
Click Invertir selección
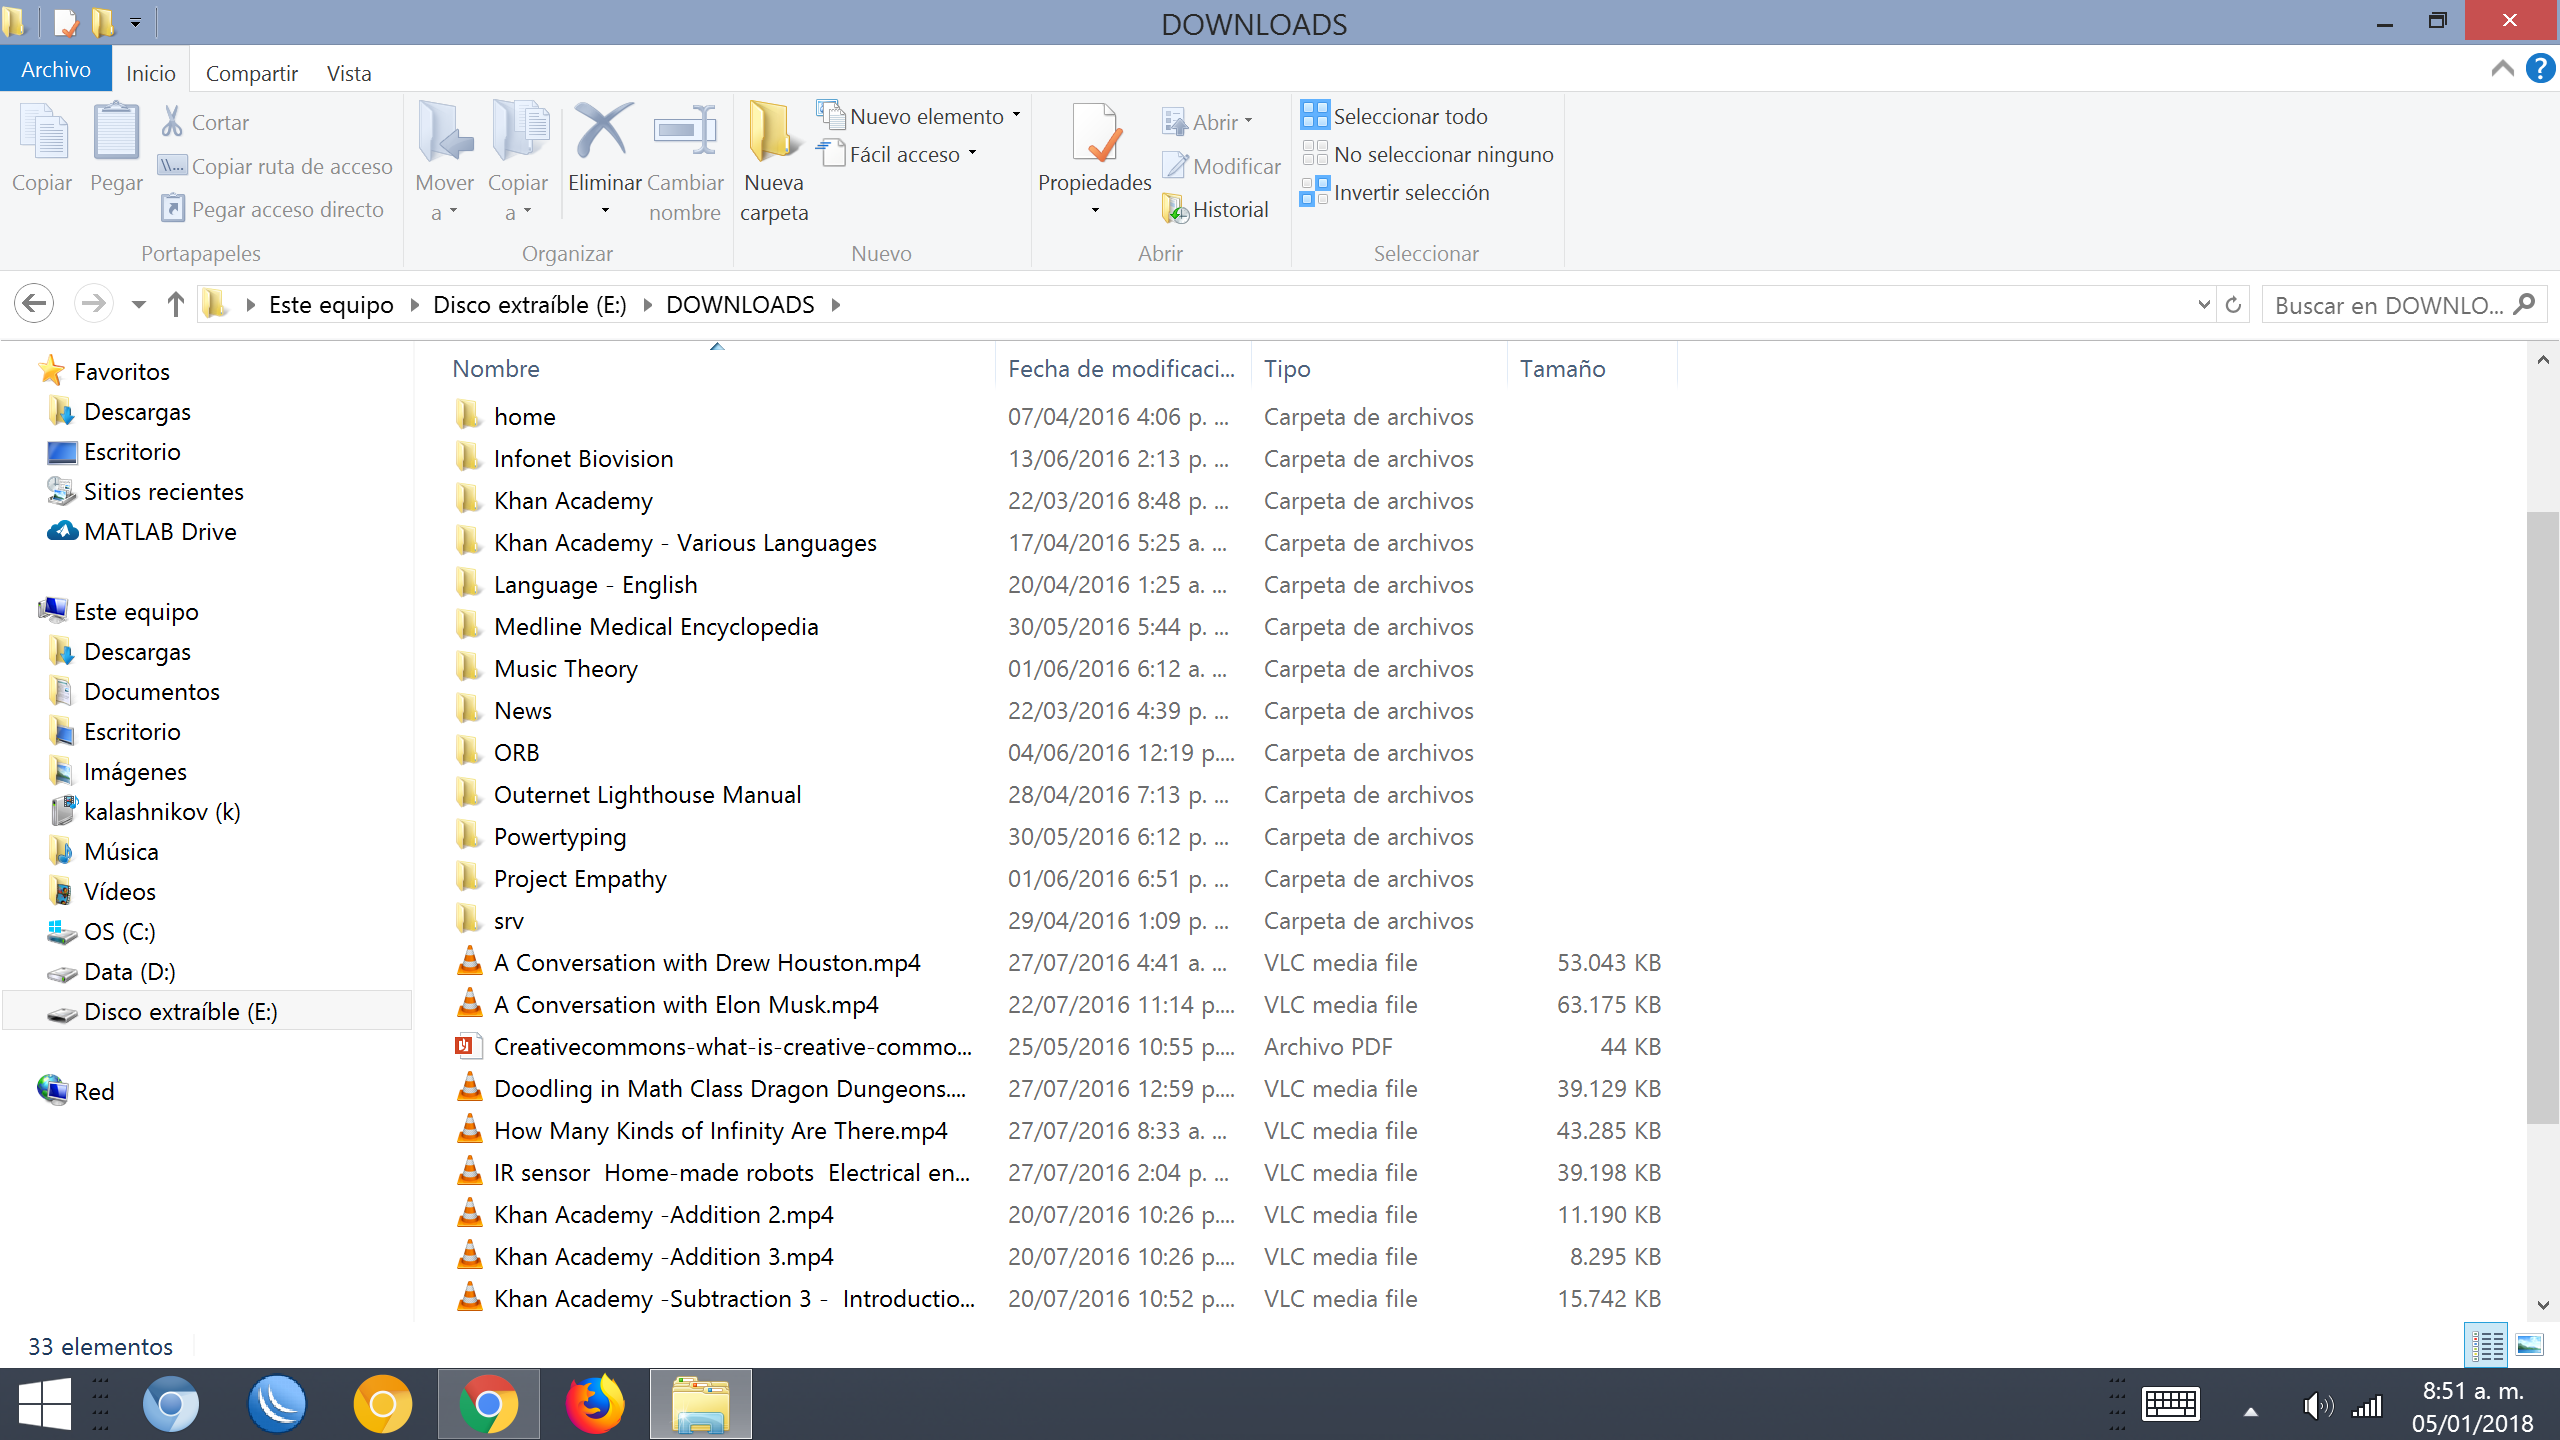point(1395,192)
